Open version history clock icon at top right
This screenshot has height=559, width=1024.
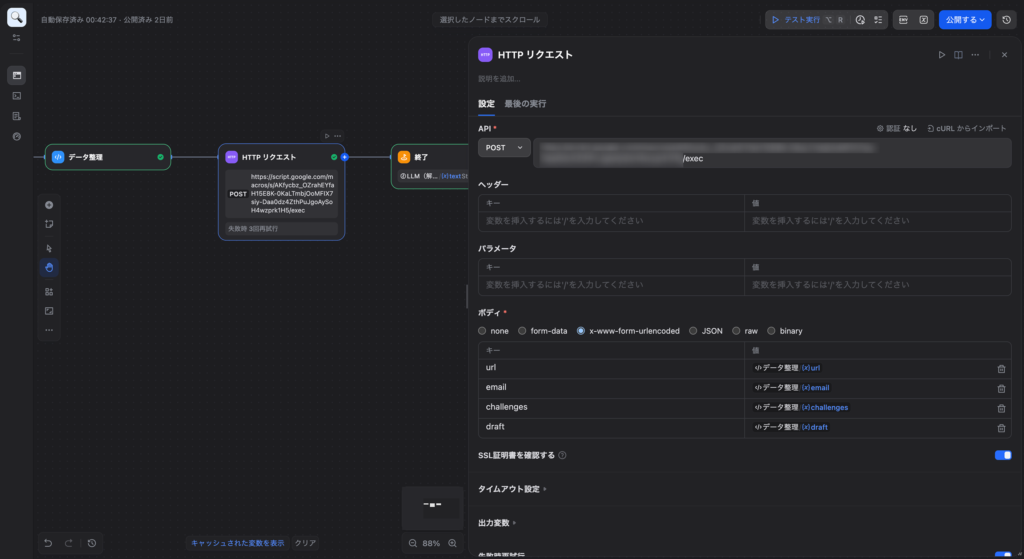click(1006, 20)
